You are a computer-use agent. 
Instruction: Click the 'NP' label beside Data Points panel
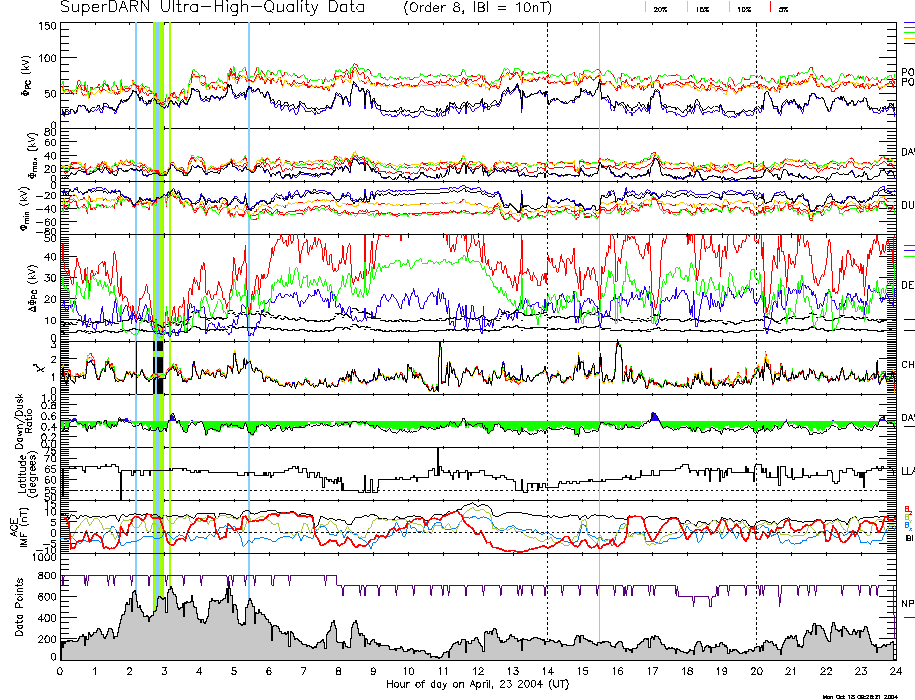pos(908,604)
